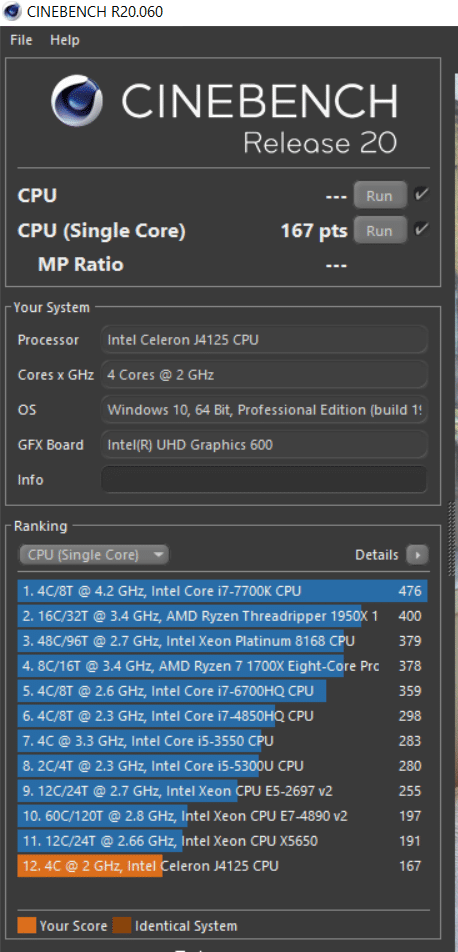Click the brown Identical System legend swatch
This screenshot has width=458, height=952.
click(x=122, y=926)
